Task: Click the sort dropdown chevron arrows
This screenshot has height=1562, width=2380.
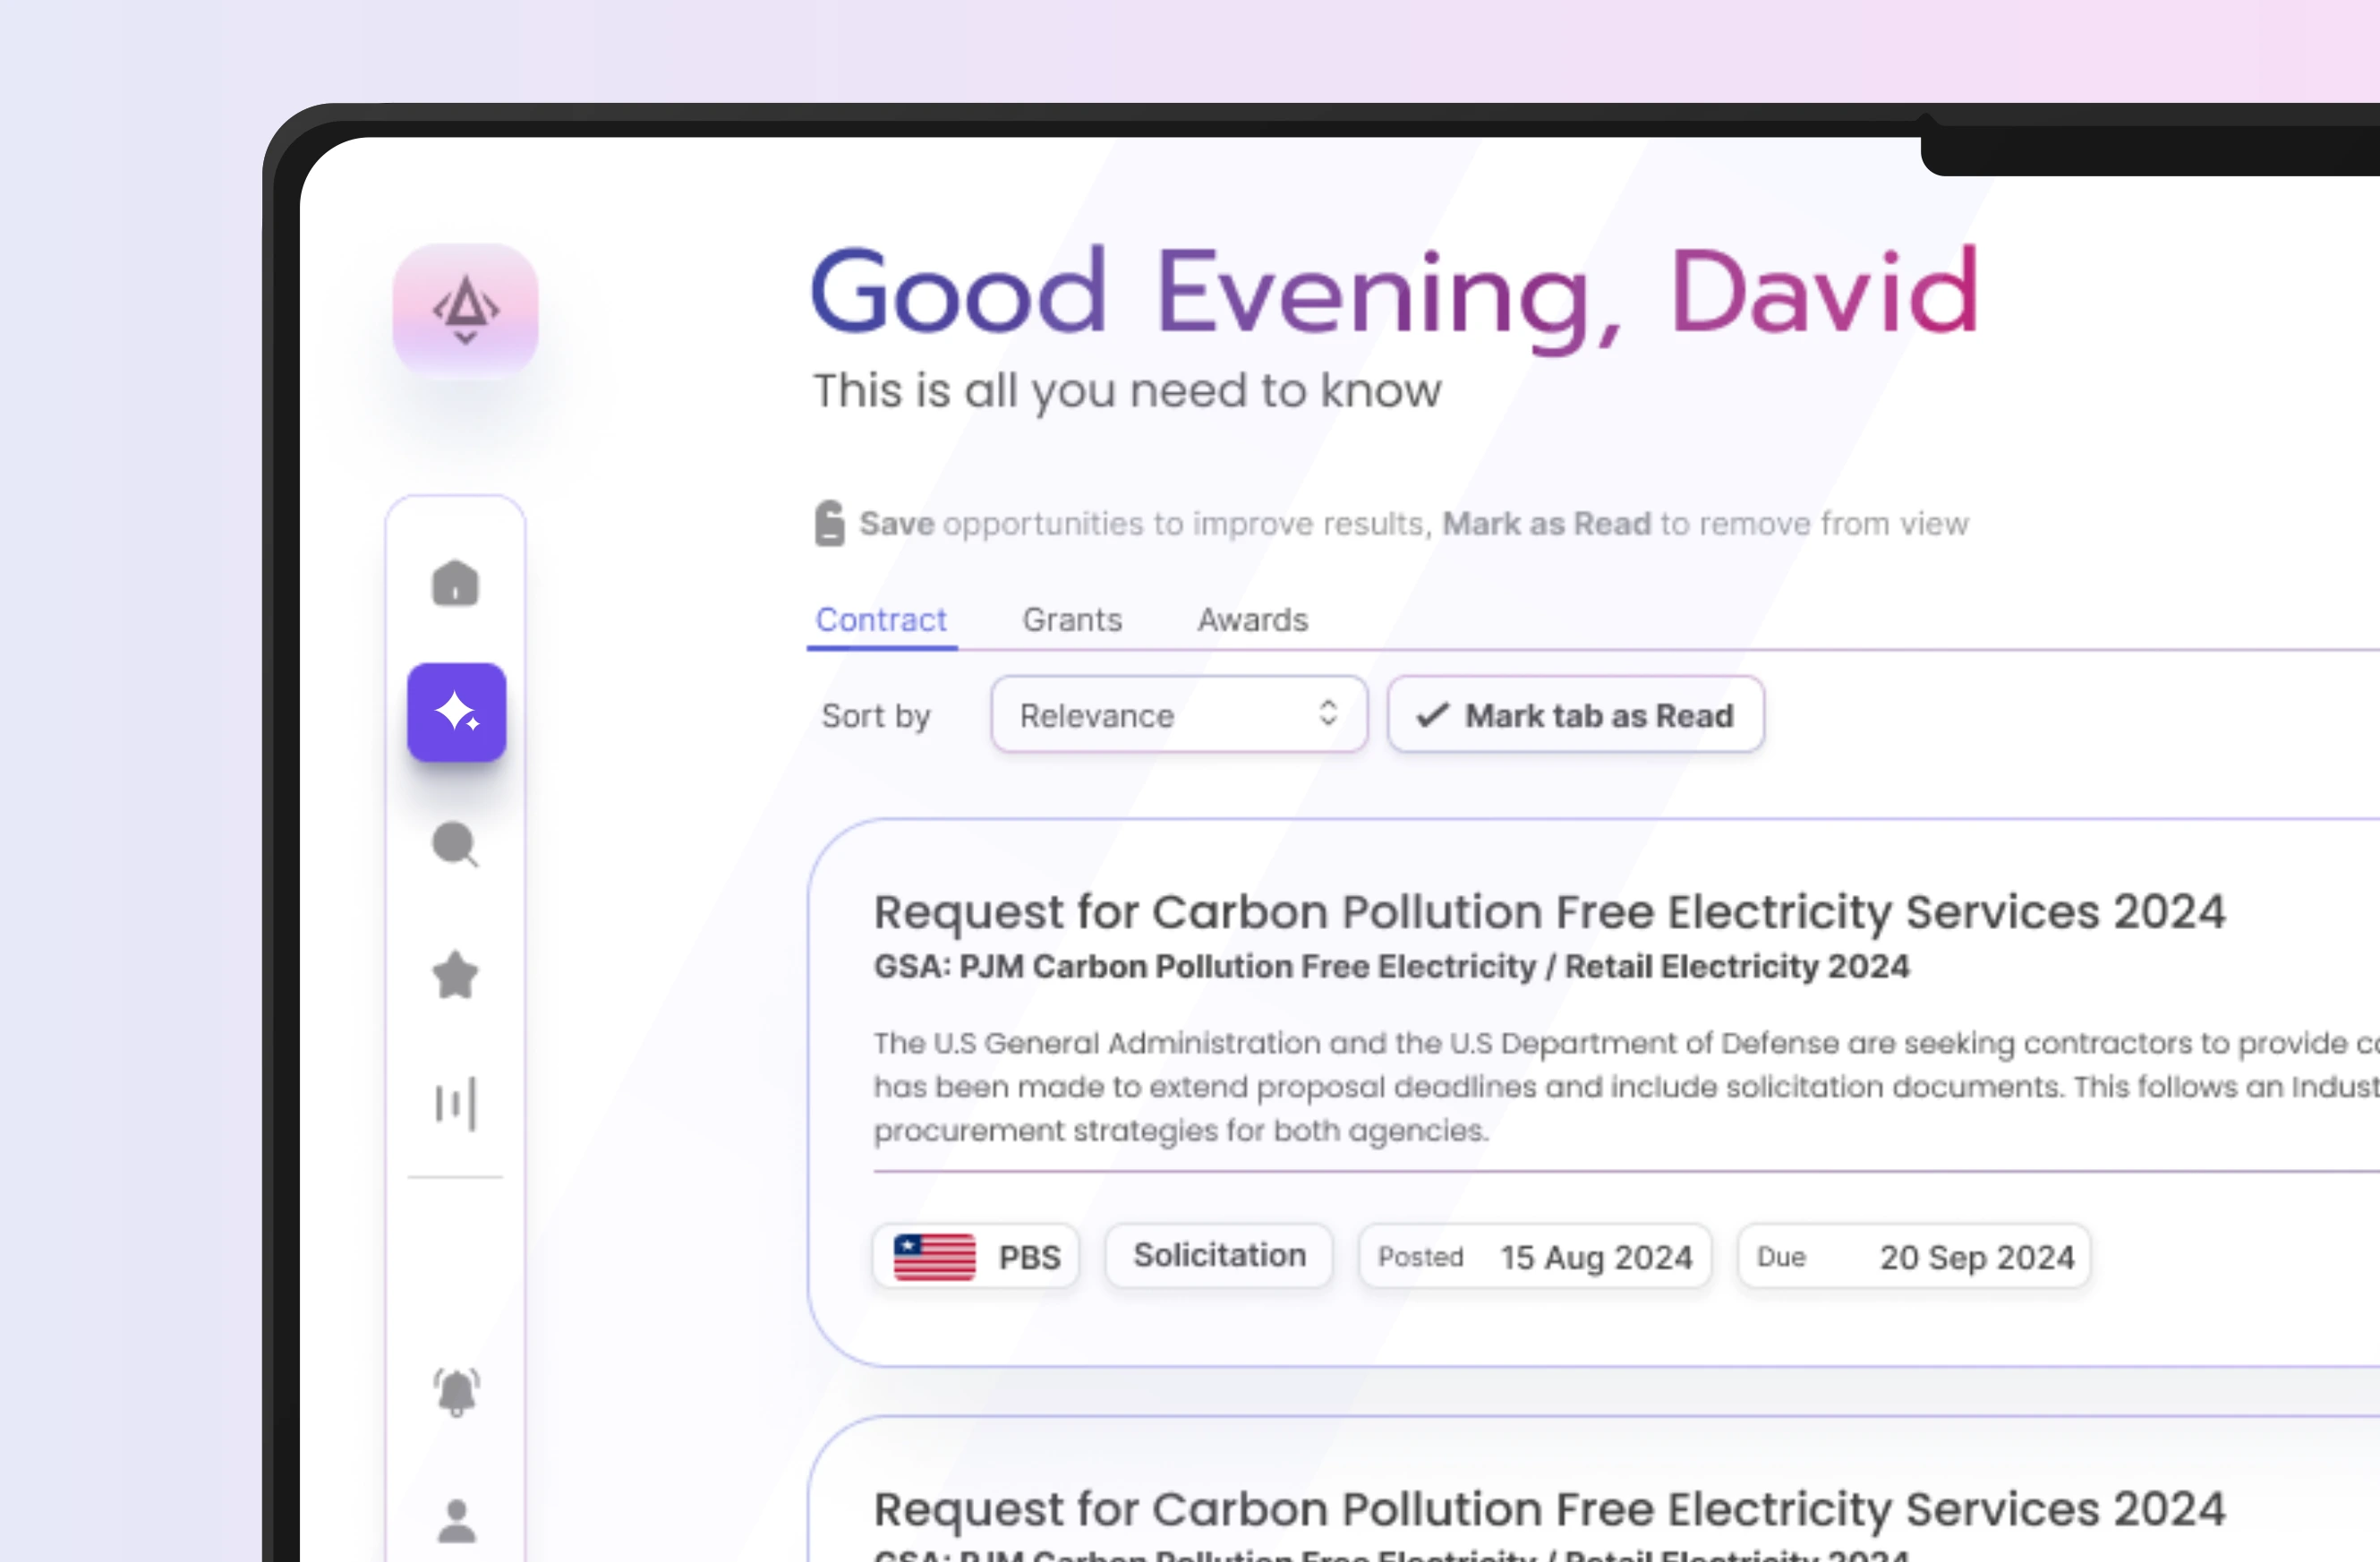Action: pyautogui.click(x=1328, y=713)
